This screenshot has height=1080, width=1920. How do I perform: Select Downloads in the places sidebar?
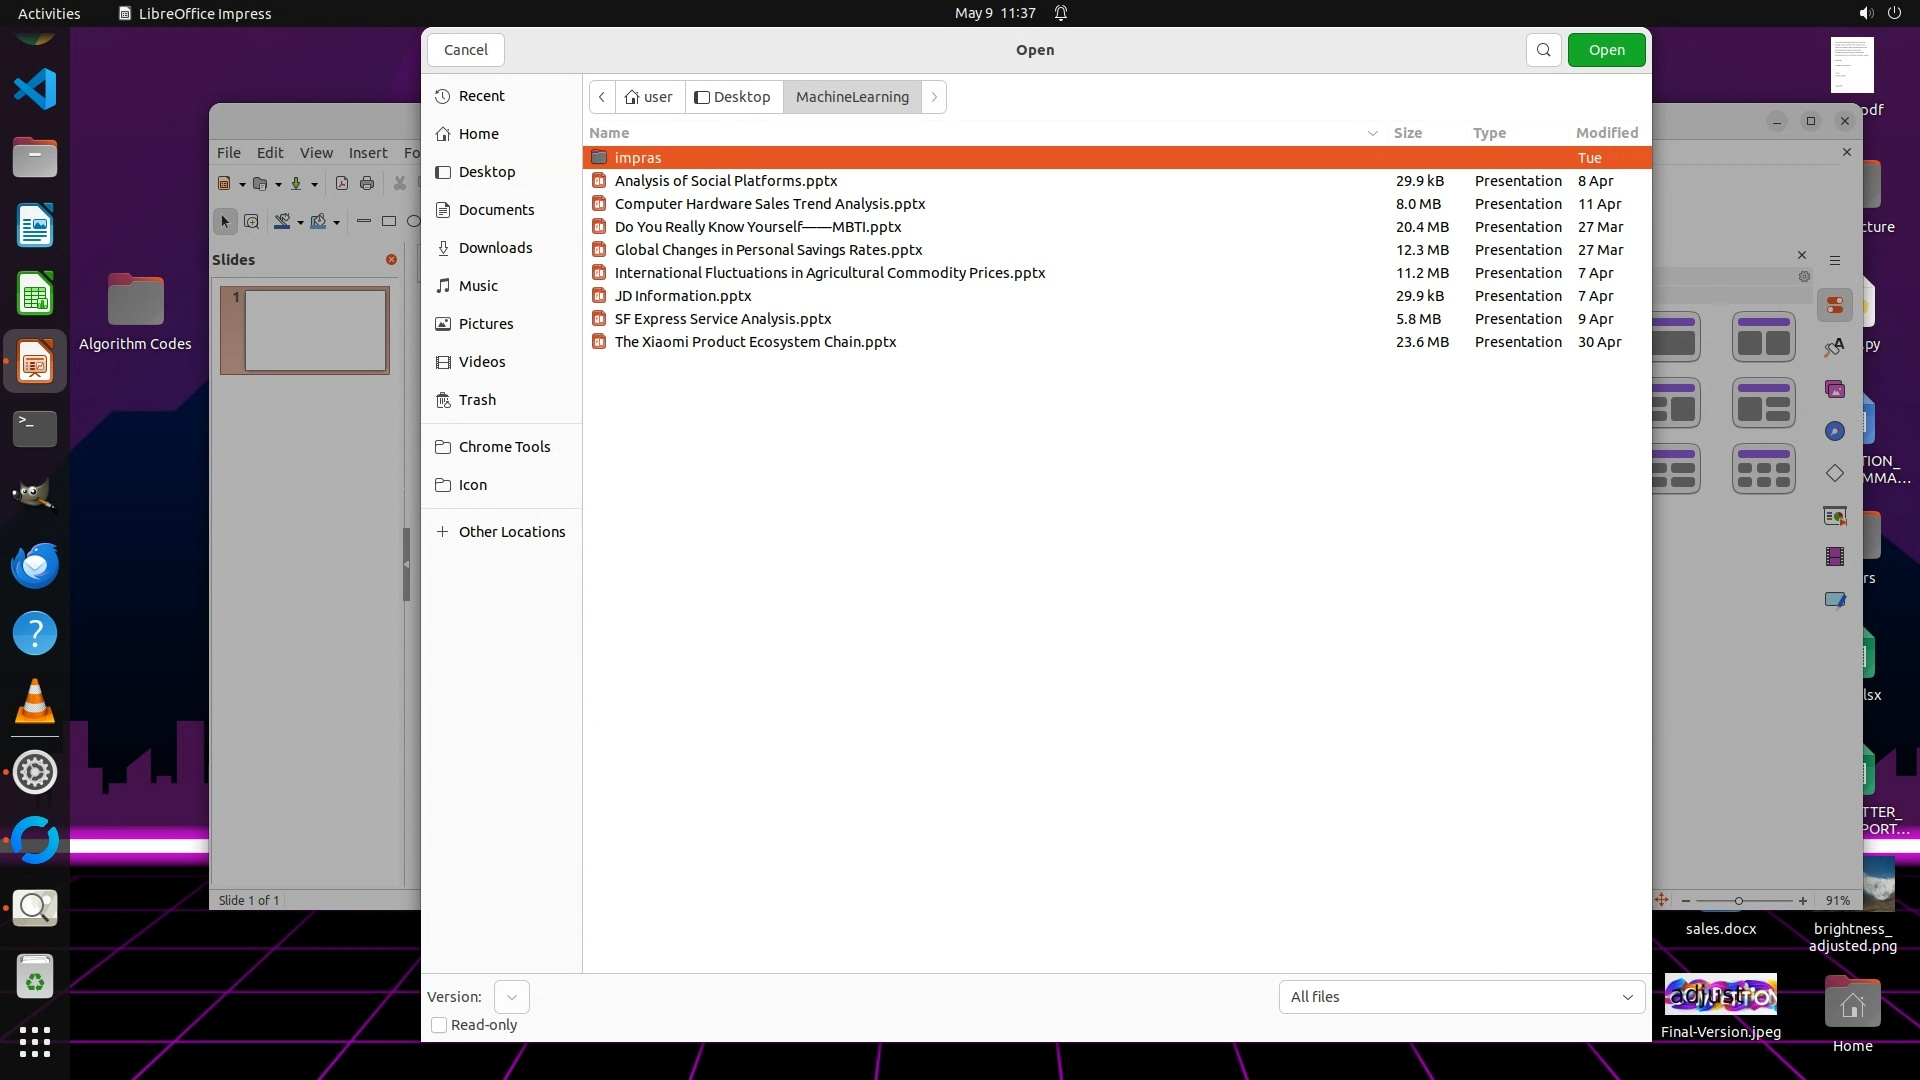[x=495, y=248]
